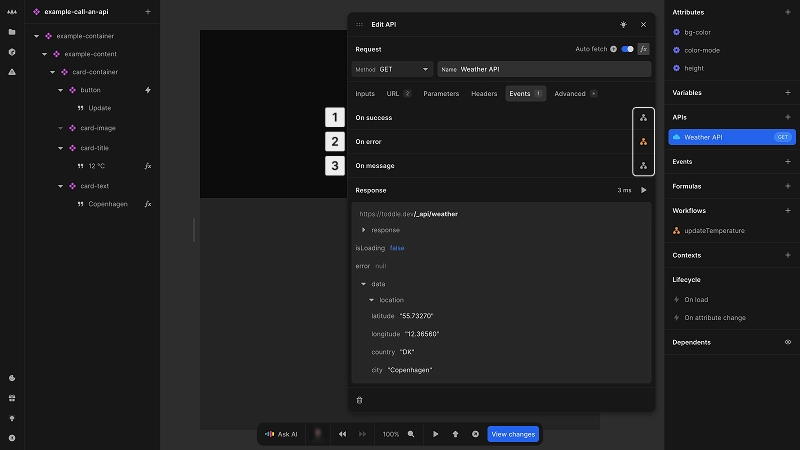This screenshot has width=800, height=450.
Task: Select the color-mode attribute
Action: click(x=702, y=51)
